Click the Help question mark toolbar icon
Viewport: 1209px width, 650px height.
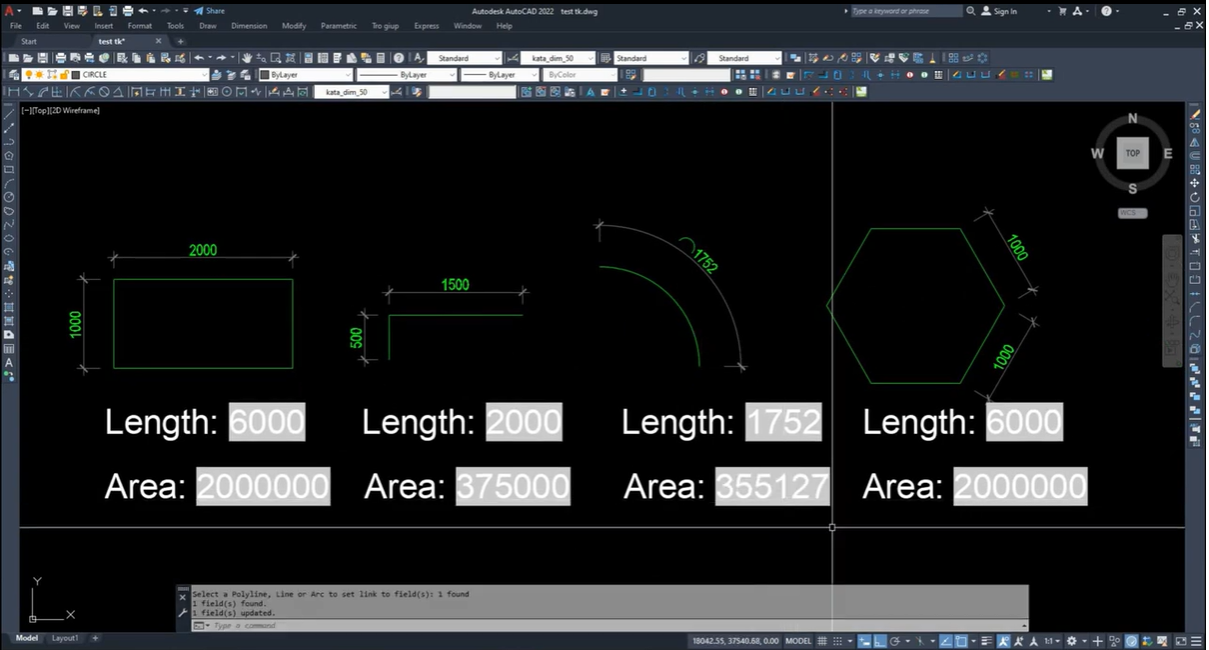click(x=399, y=58)
